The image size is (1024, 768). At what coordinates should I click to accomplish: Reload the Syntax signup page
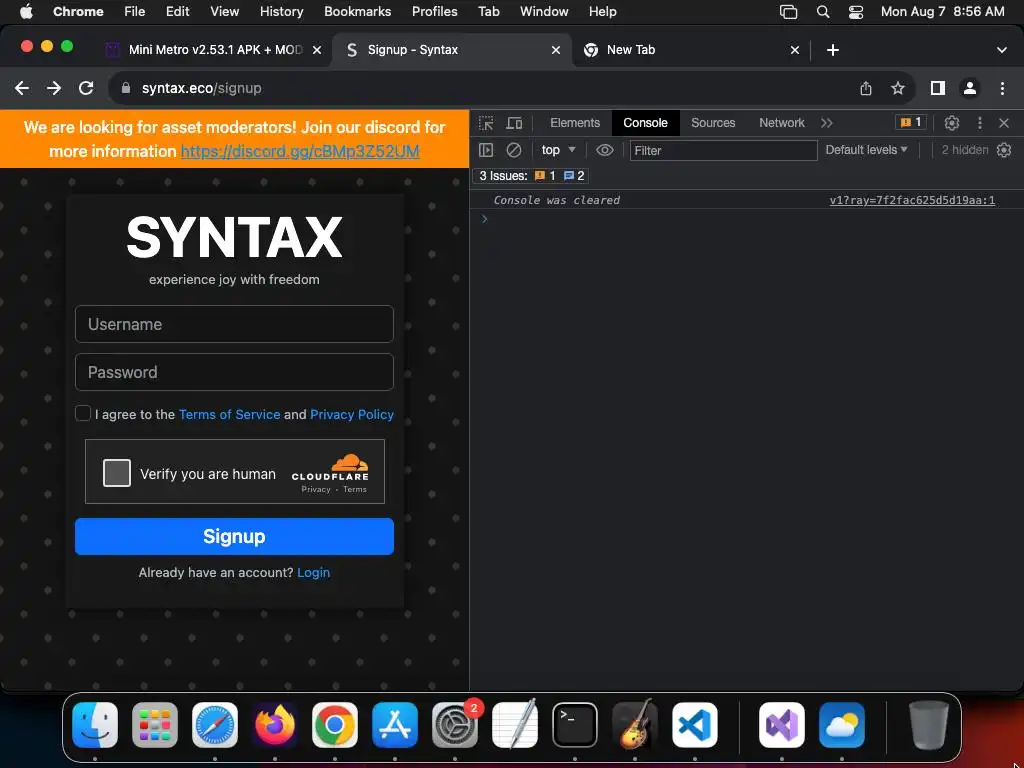[x=86, y=88]
